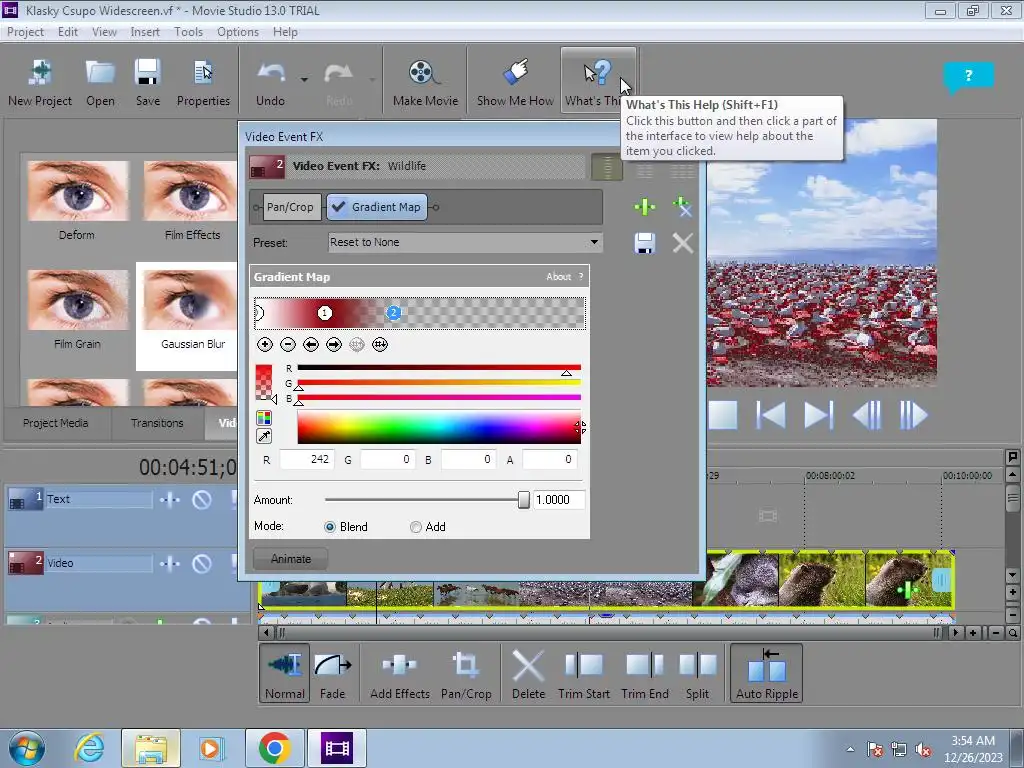Select the Blend mode radio button
This screenshot has height=768, width=1024.
(x=330, y=527)
